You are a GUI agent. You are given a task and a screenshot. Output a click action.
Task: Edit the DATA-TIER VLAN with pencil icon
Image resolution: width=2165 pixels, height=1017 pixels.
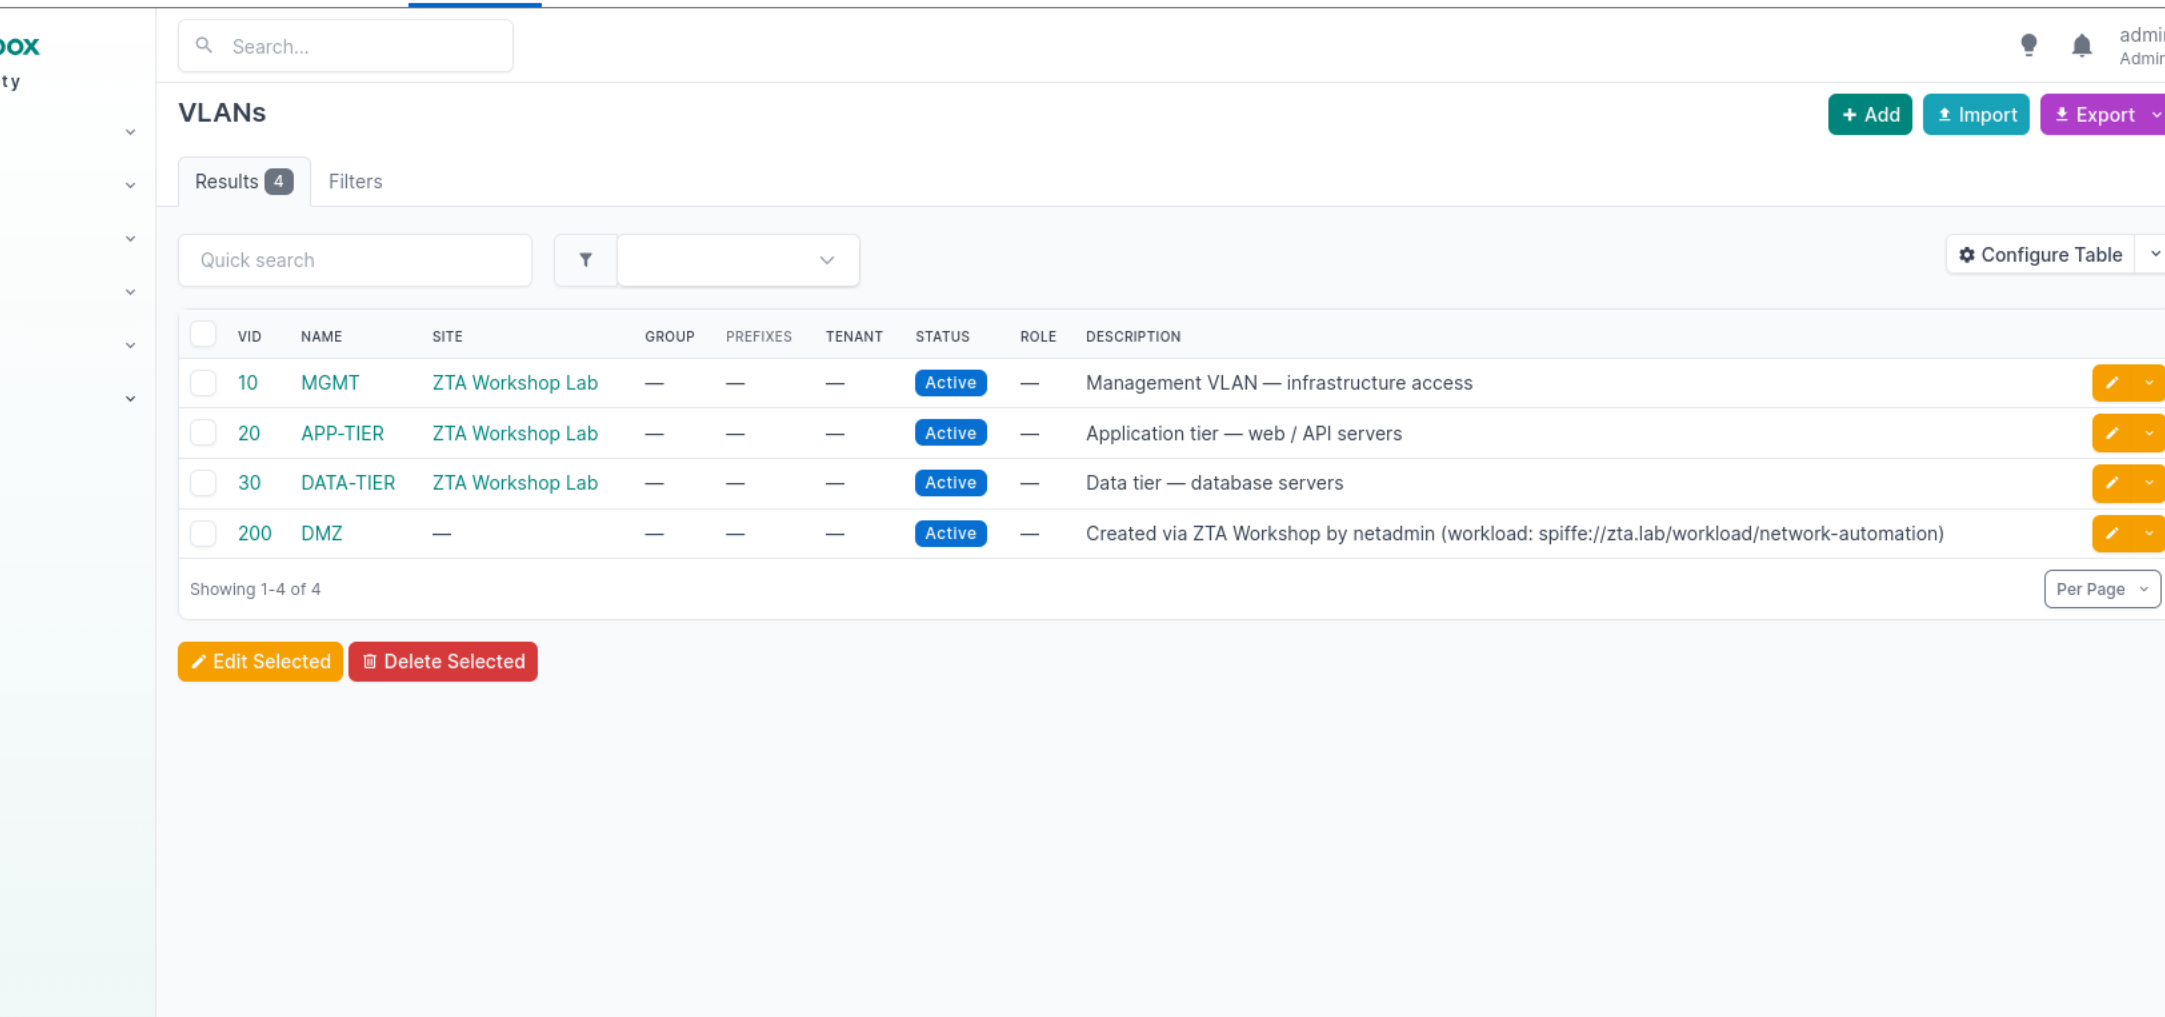(2112, 483)
